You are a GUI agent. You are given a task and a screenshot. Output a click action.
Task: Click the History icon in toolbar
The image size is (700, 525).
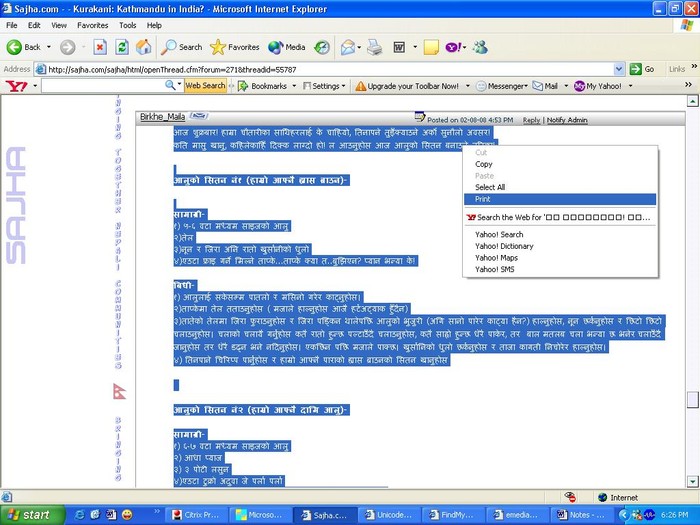tap(322, 47)
